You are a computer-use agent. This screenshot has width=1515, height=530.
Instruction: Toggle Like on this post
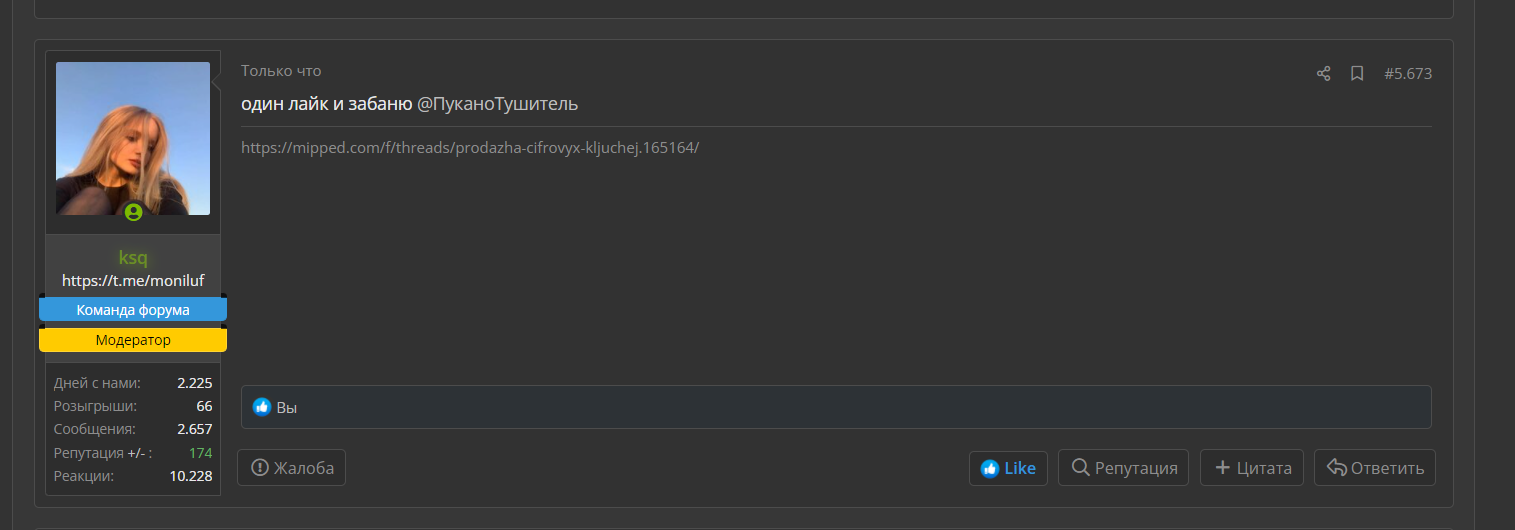pyautogui.click(x=1008, y=468)
